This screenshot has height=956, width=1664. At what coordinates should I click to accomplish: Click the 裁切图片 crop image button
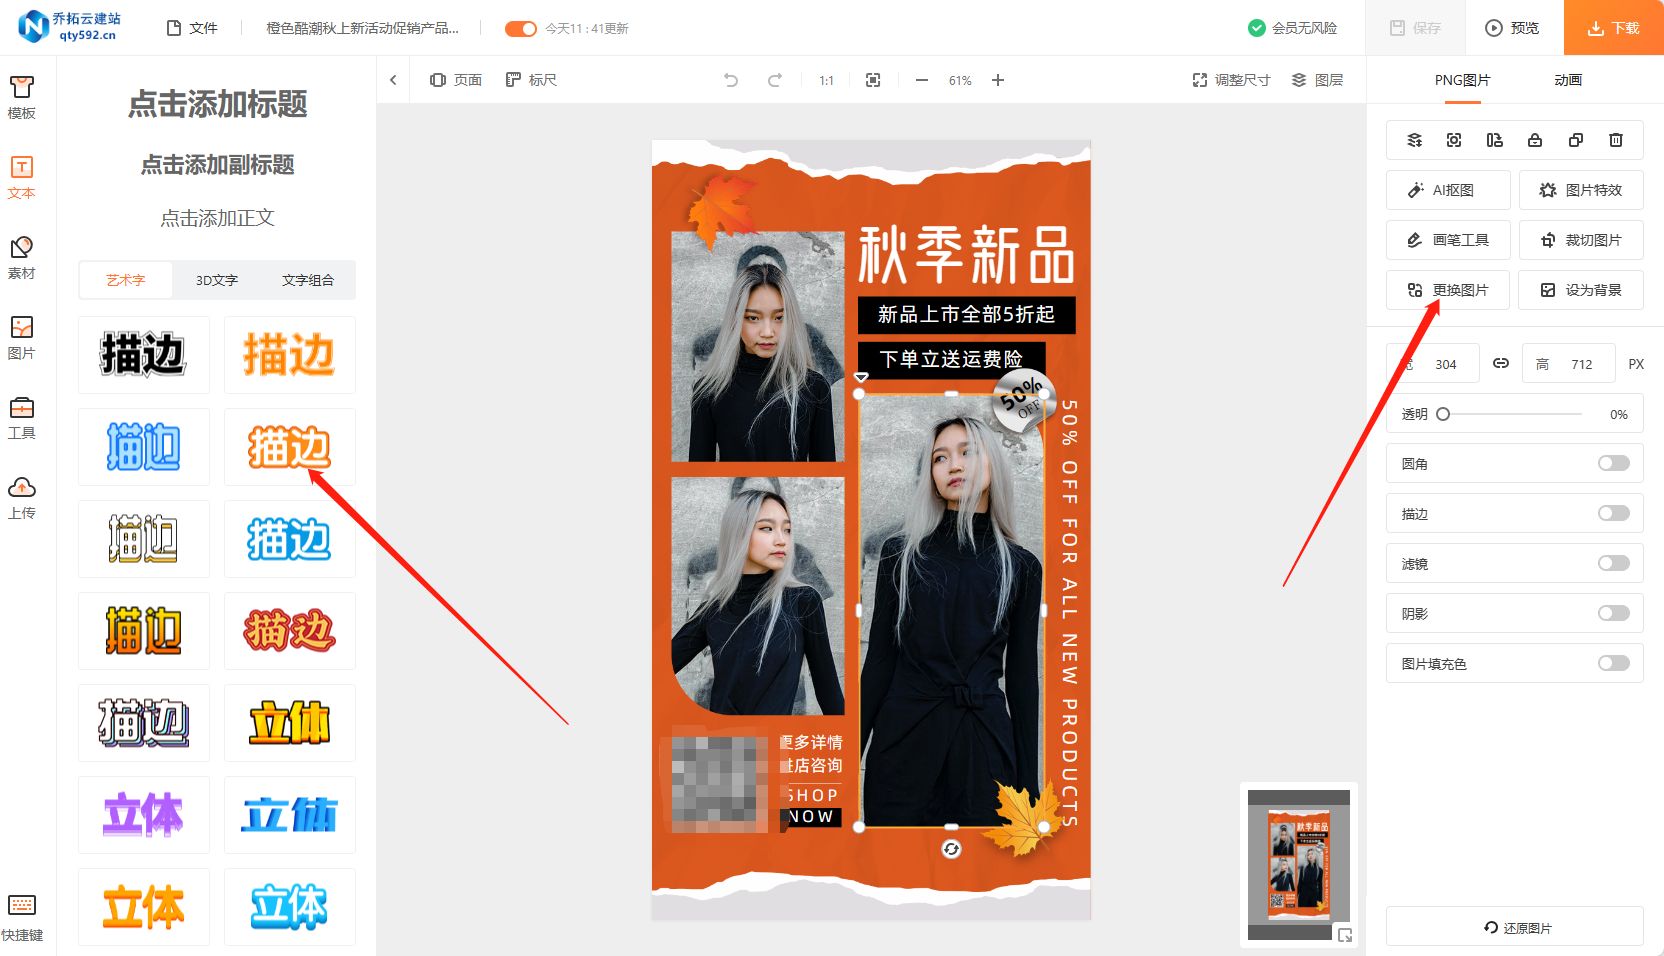click(x=1581, y=240)
